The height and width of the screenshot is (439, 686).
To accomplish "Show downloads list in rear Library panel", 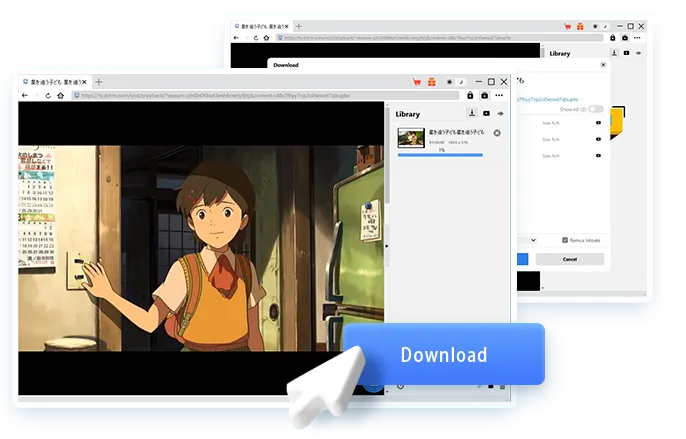I will [x=614, y=53].
